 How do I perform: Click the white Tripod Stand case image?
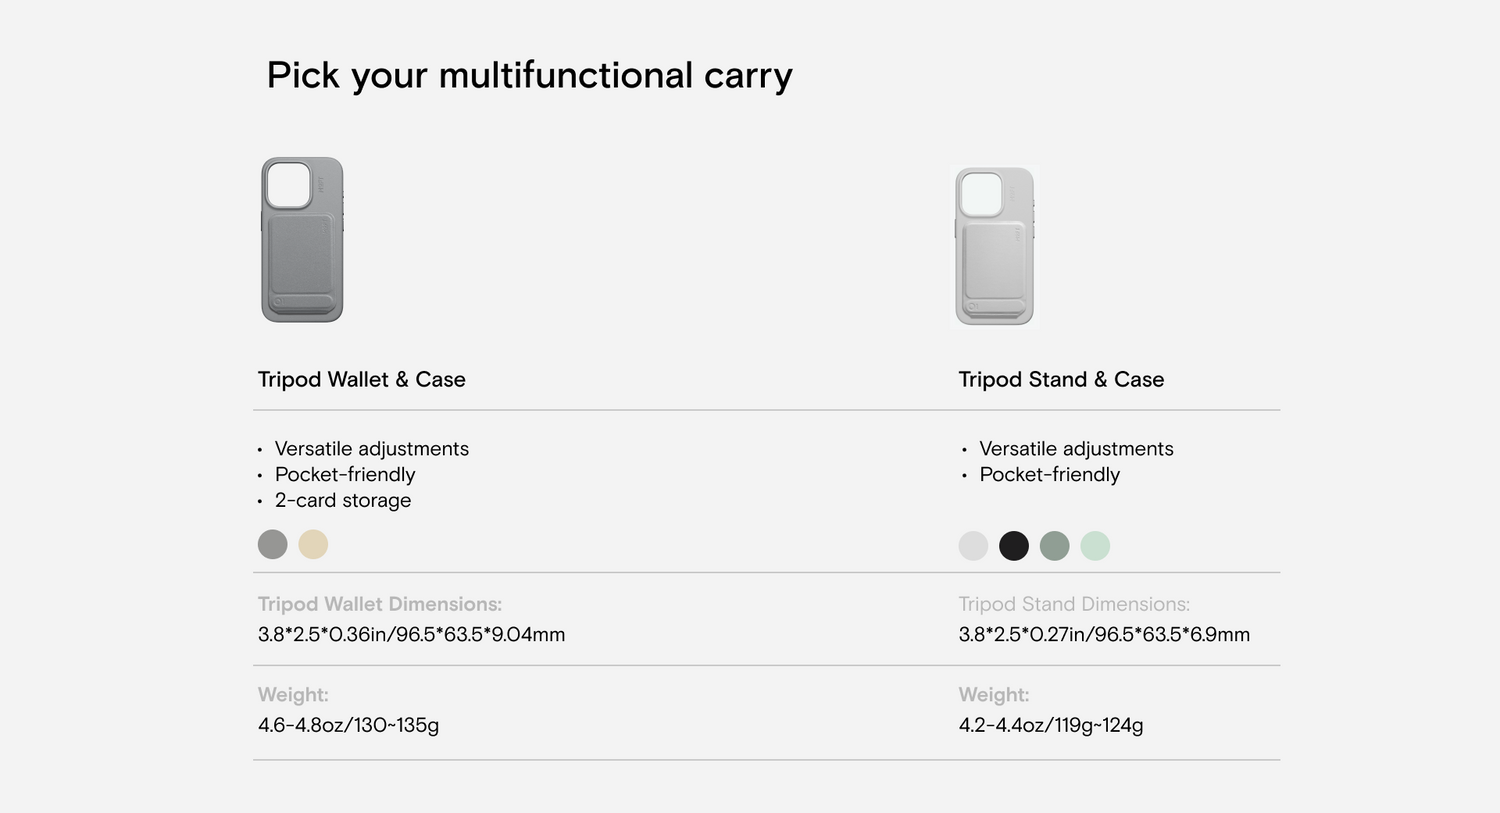point(994,246)
